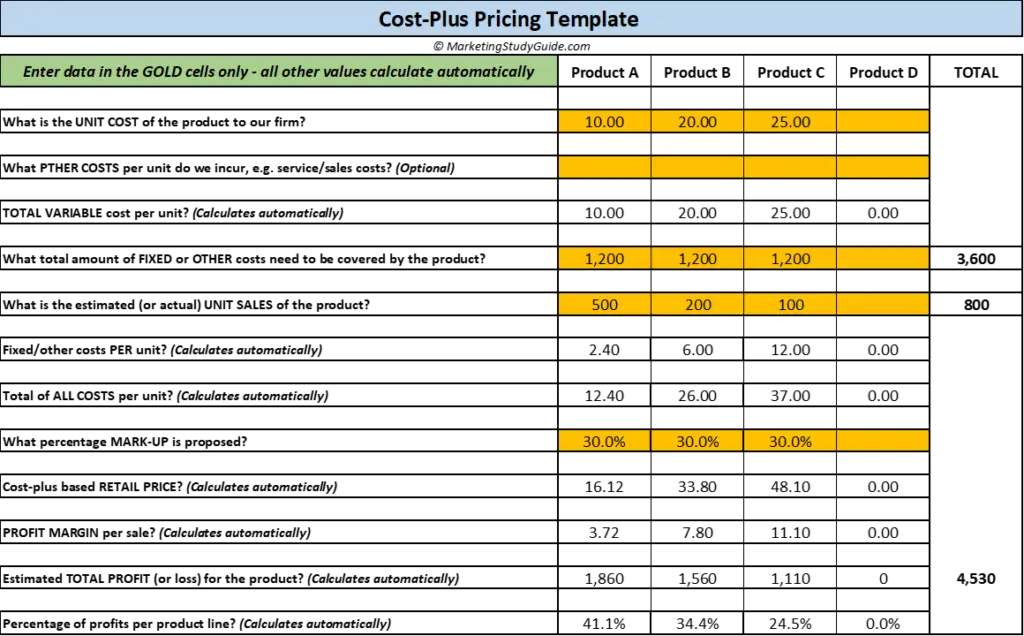Select unit sales cell showing 200
Viewport: 1024px width, 636px height.
697,304
